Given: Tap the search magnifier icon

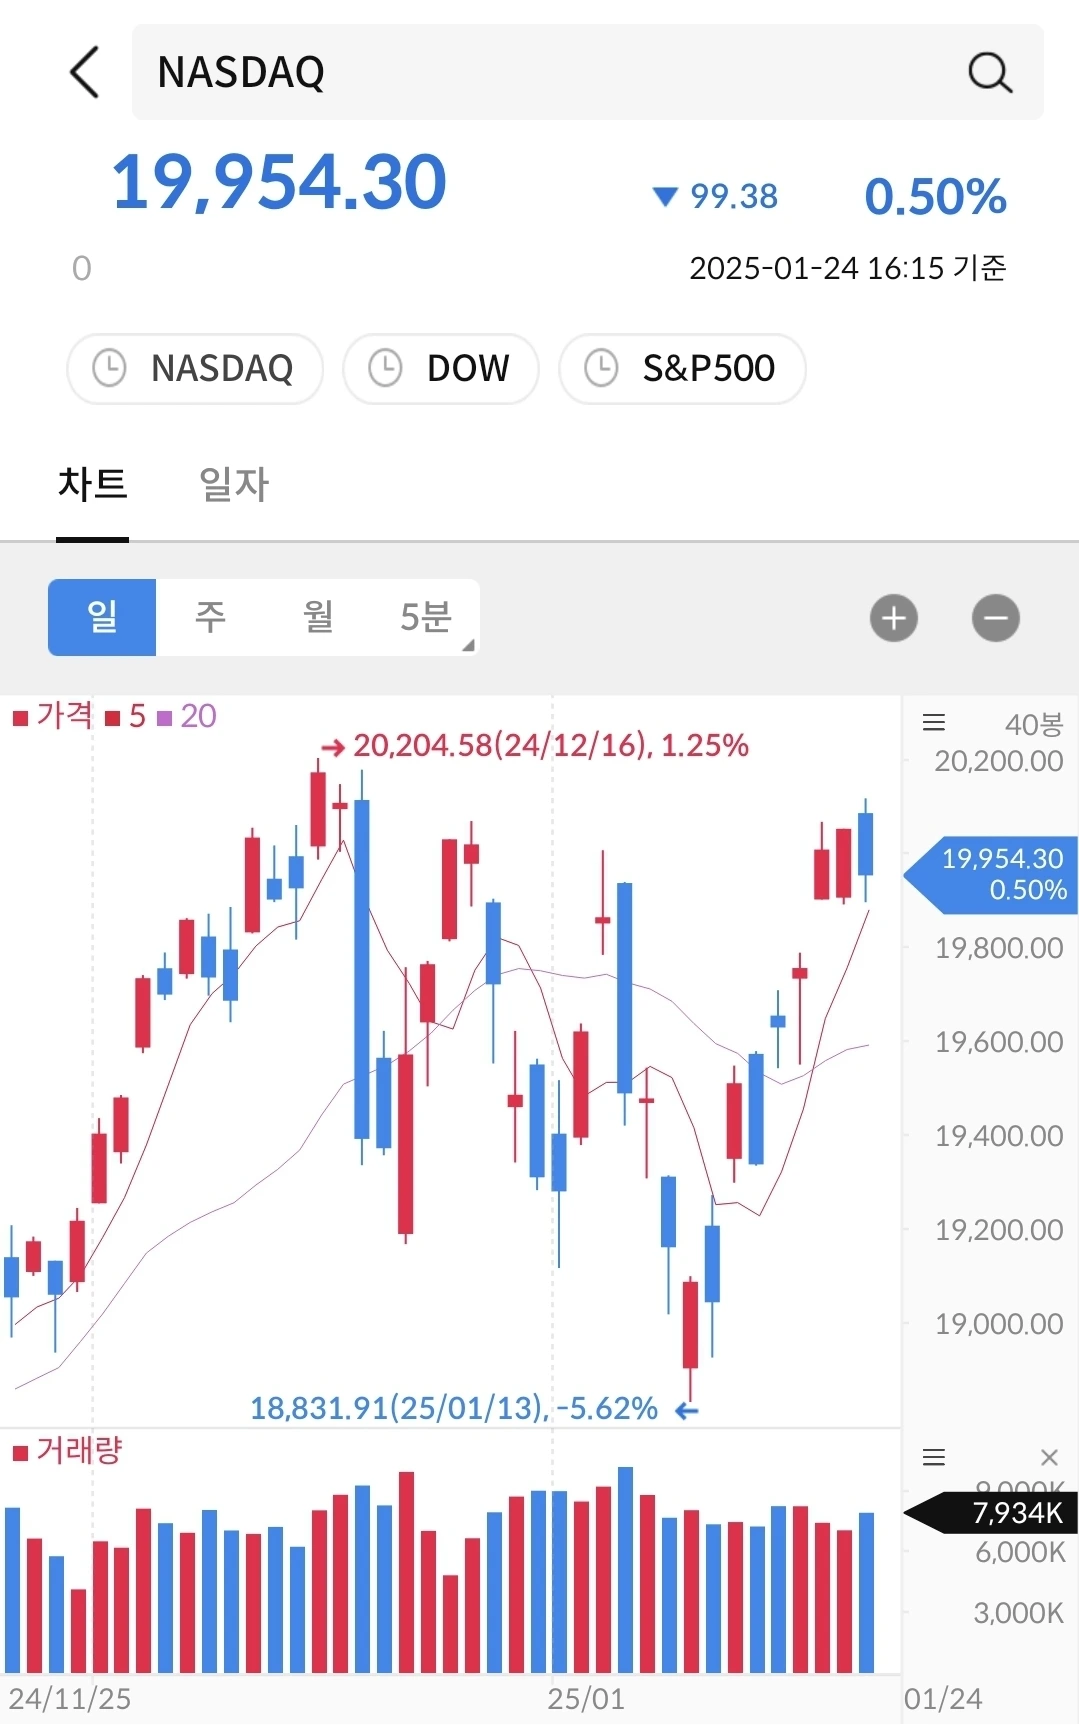Looking at the screenshot, I should (990, 72).
